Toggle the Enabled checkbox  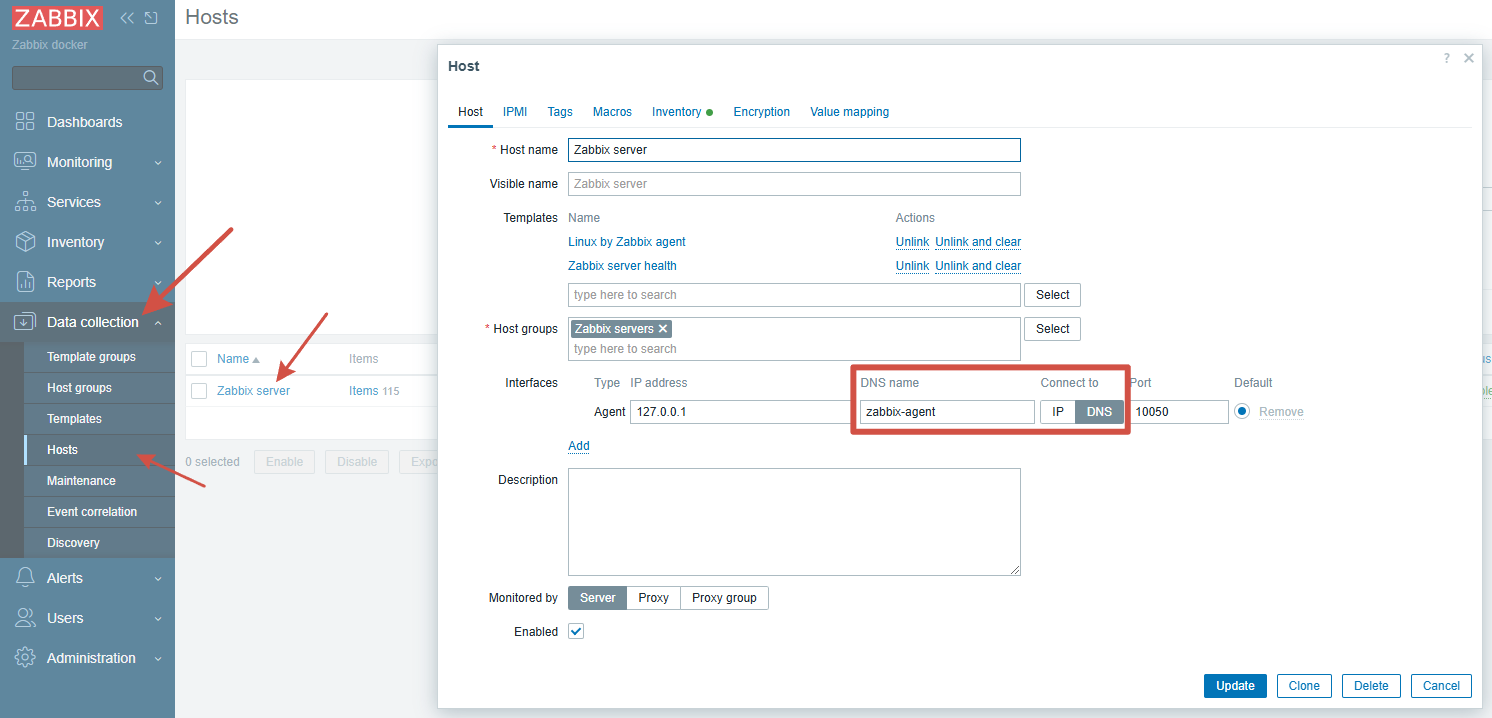coord(576,632)
